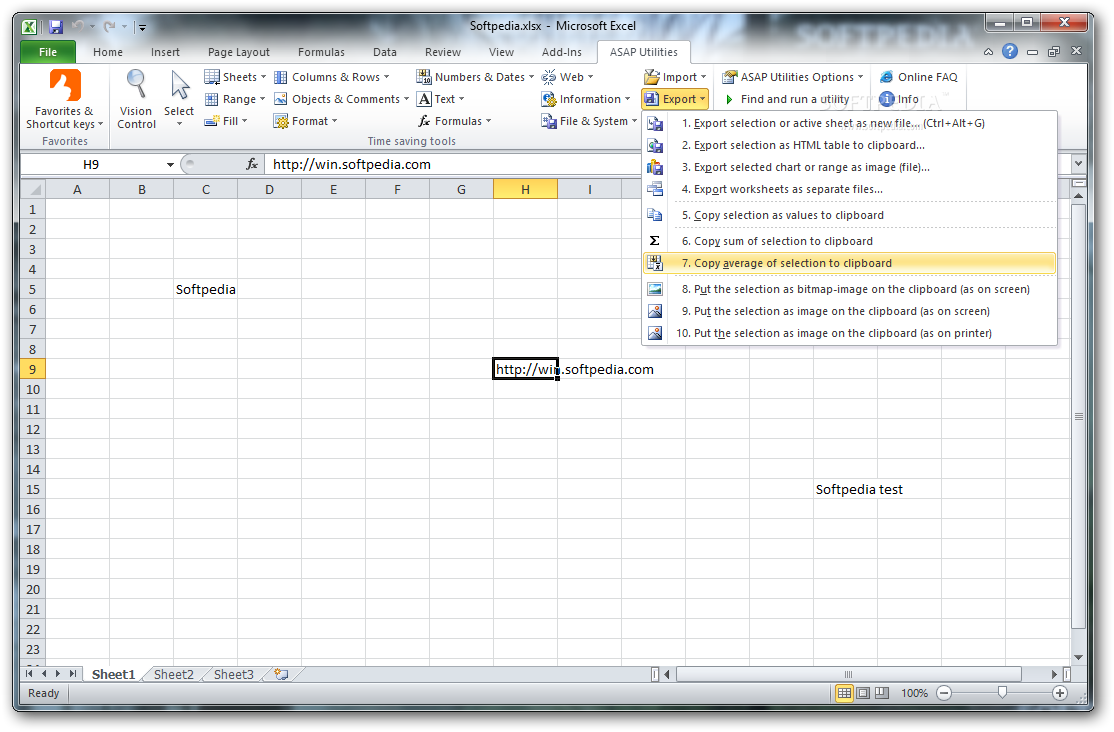Open the Name Box dropdown arrow
Image resolution: width=1114 pixels, height=732 pixels.
click(171, 165)
